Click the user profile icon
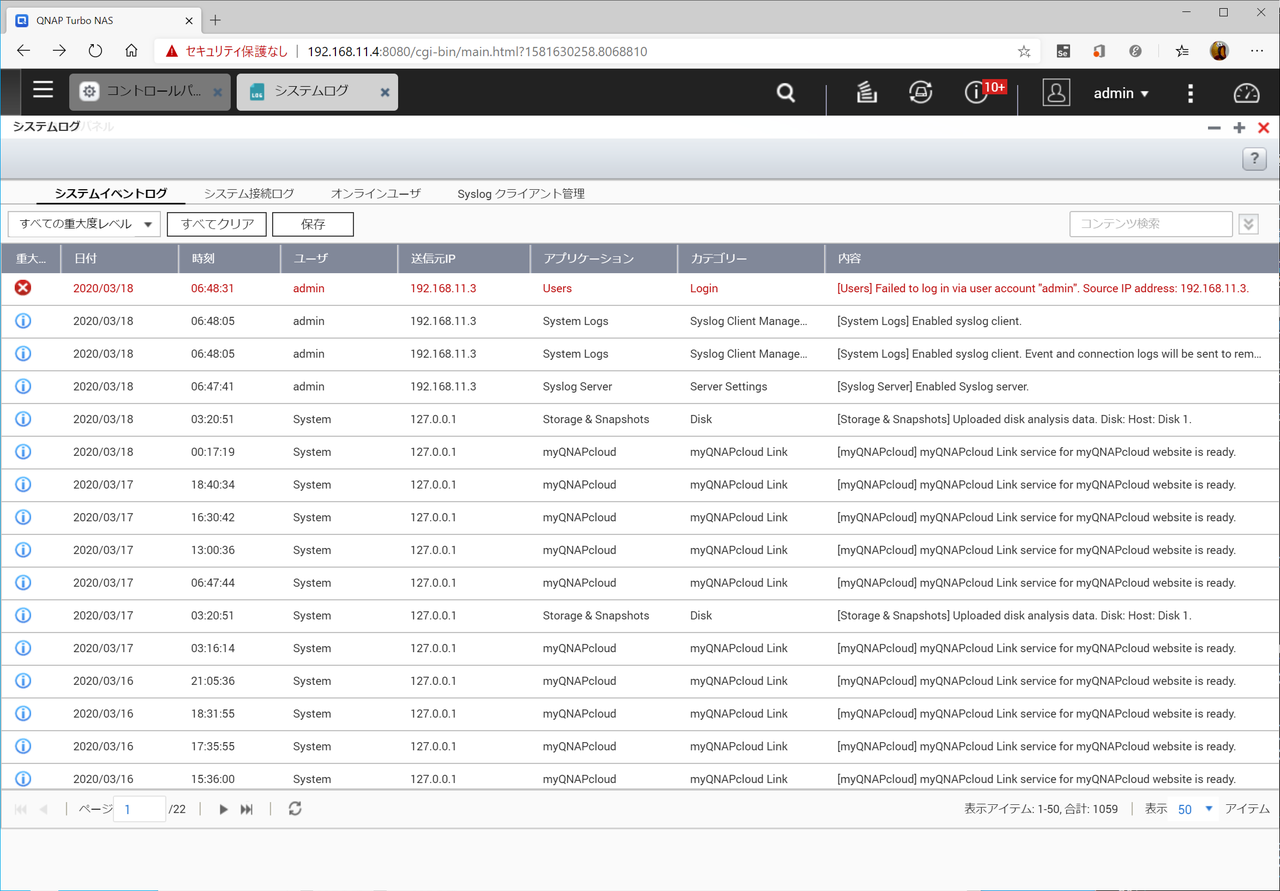Image resolution: width=1280 pixels, height=891 pixels. coord(1056,92)
